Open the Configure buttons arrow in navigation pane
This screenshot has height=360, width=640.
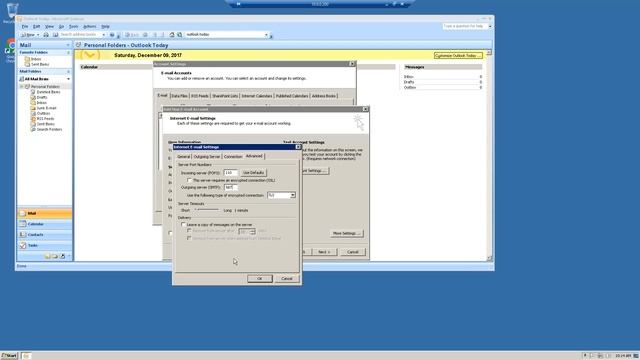point(69,256)
